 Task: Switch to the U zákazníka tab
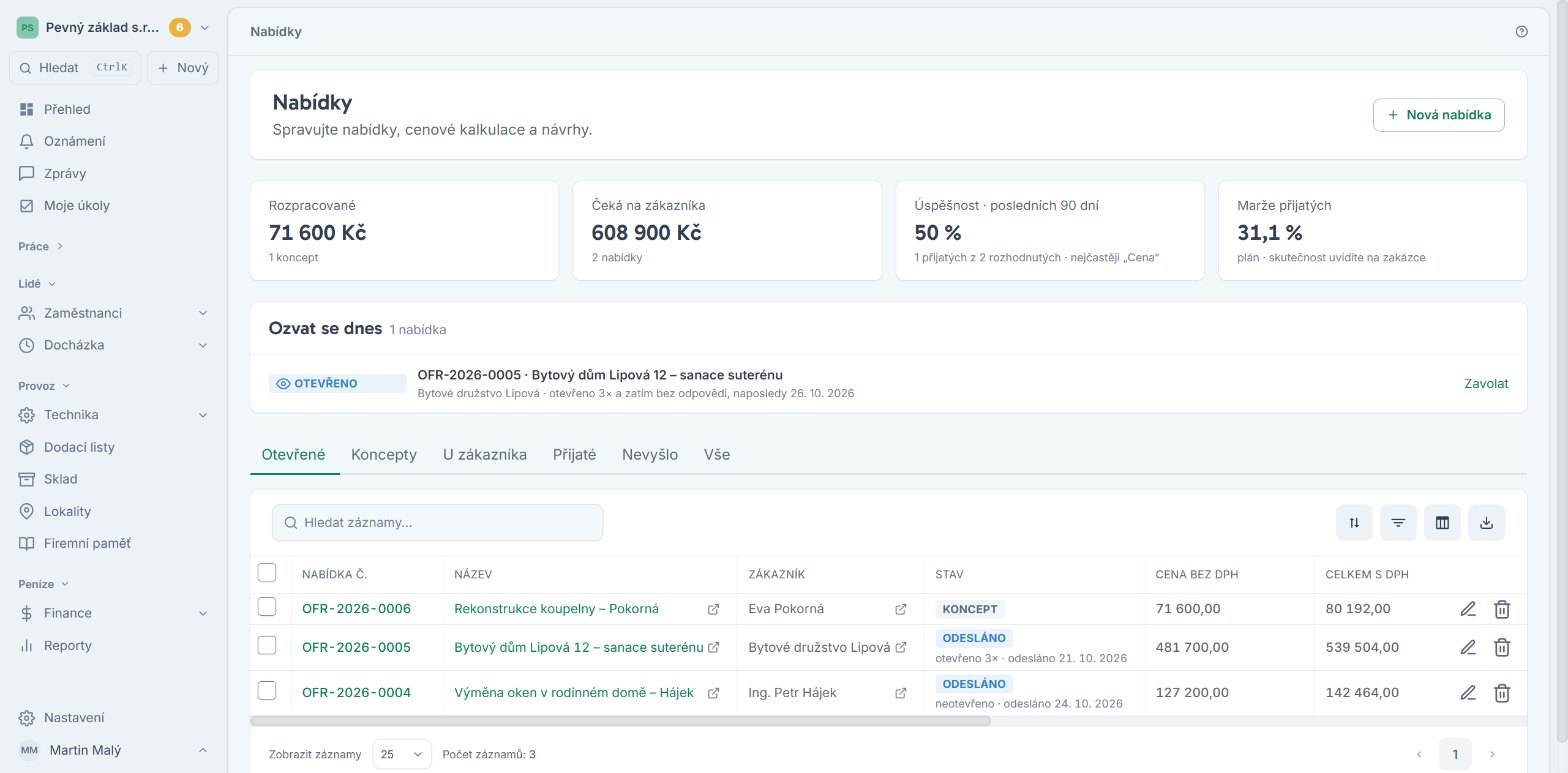pos(485,454)
